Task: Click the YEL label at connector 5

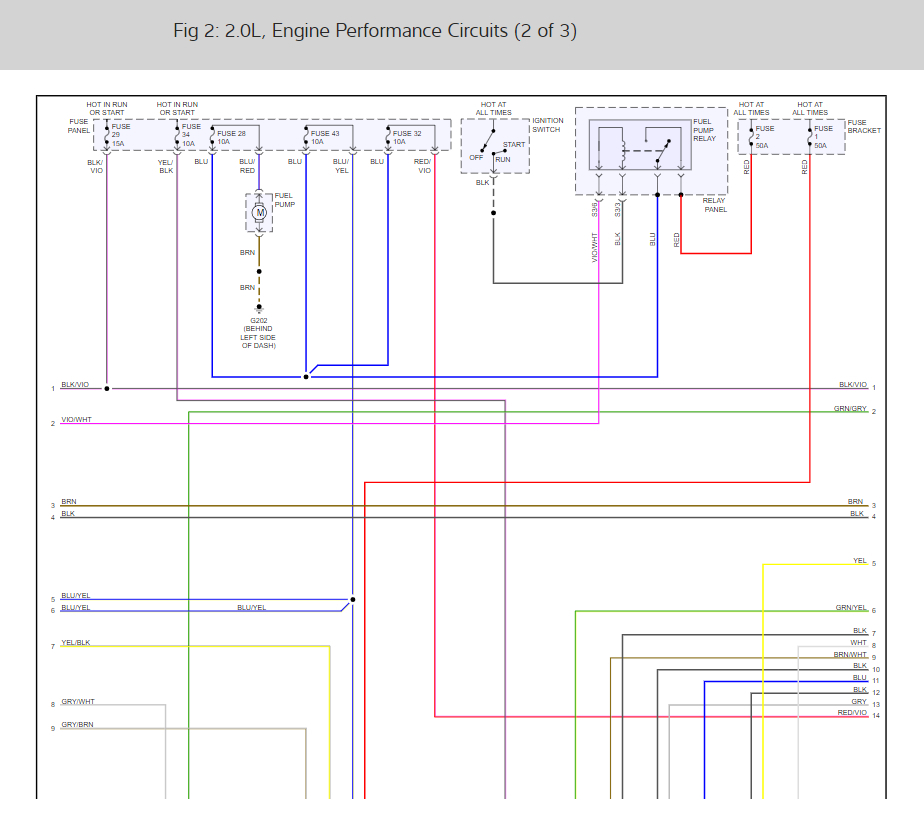Action: [860, 560]
